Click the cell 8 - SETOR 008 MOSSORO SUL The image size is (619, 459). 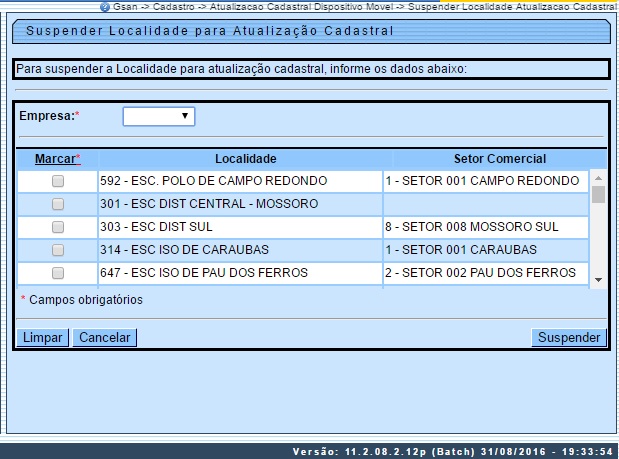pyautogui.click(x=486, y=227)
